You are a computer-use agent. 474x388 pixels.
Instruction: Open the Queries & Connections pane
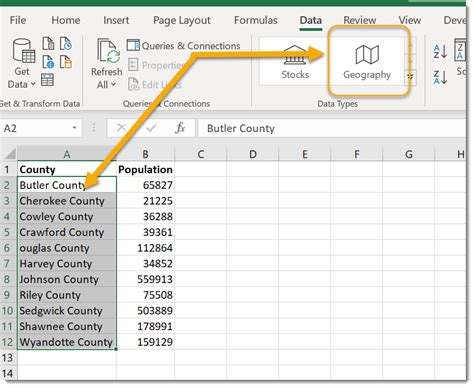click(x=184, y=46)
